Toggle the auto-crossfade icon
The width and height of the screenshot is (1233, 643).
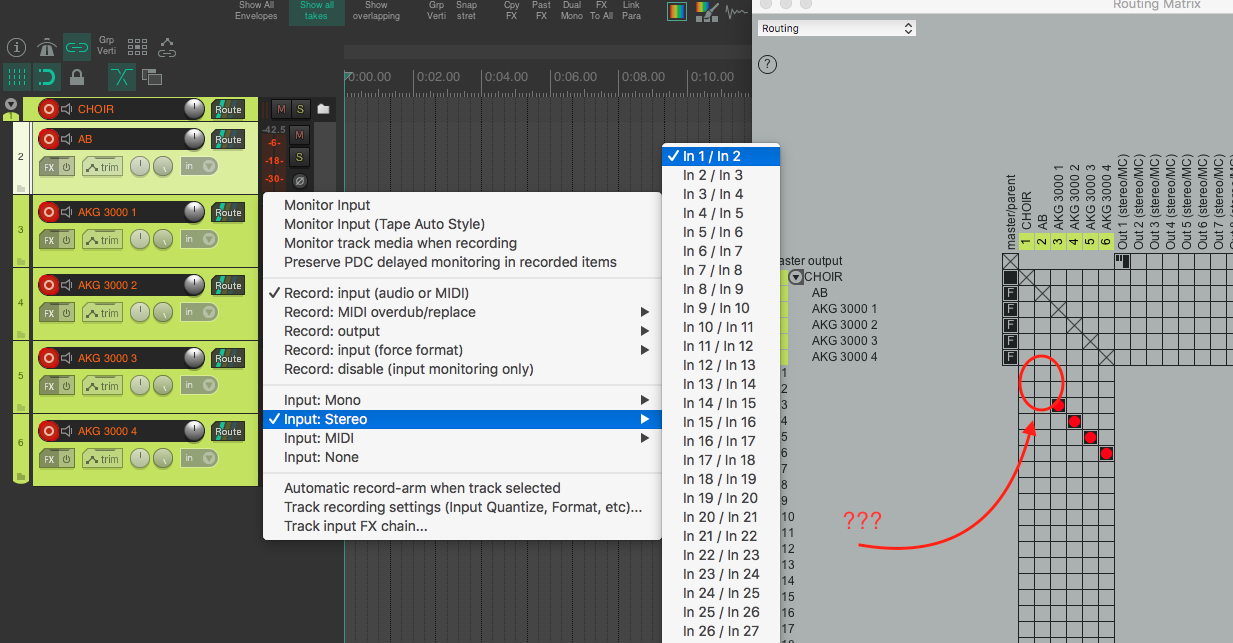(x=122, y=76)
